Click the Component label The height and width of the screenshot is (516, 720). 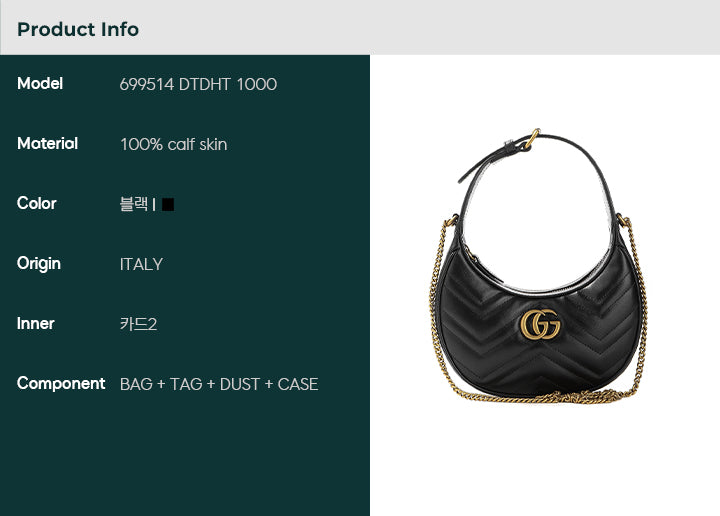click(61, 383)
